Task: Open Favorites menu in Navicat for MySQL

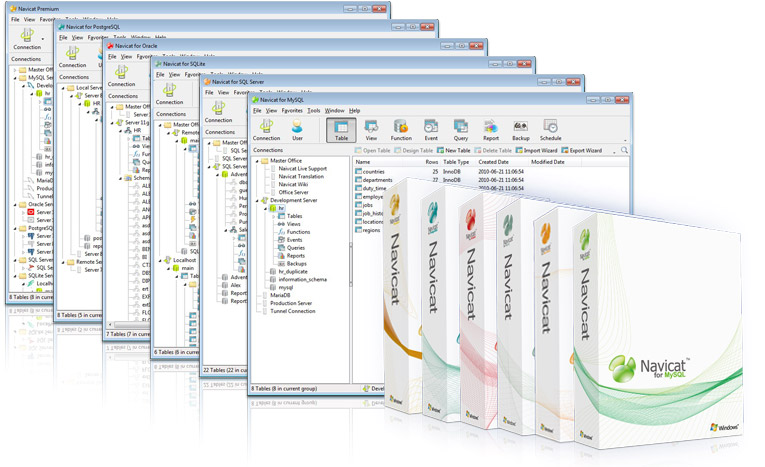Action: point(292,111)
